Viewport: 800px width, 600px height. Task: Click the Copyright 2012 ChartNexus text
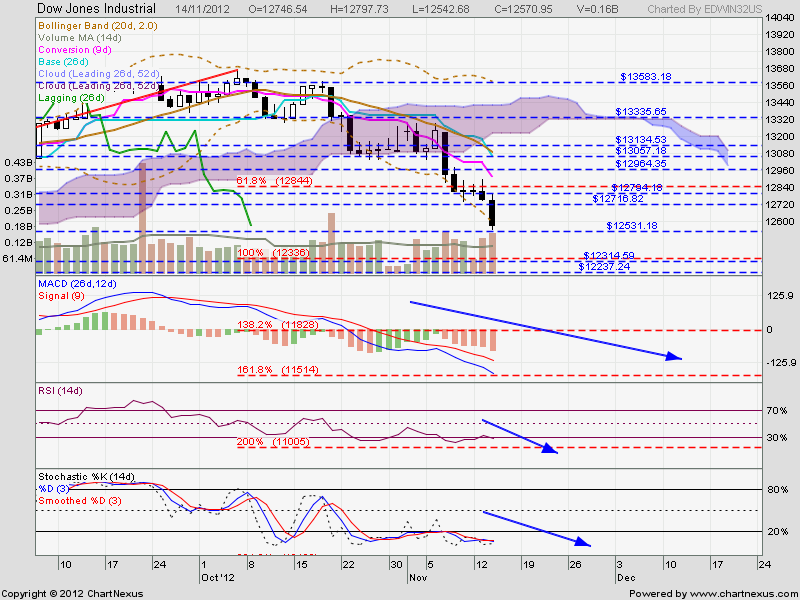(x=72, y=594)
